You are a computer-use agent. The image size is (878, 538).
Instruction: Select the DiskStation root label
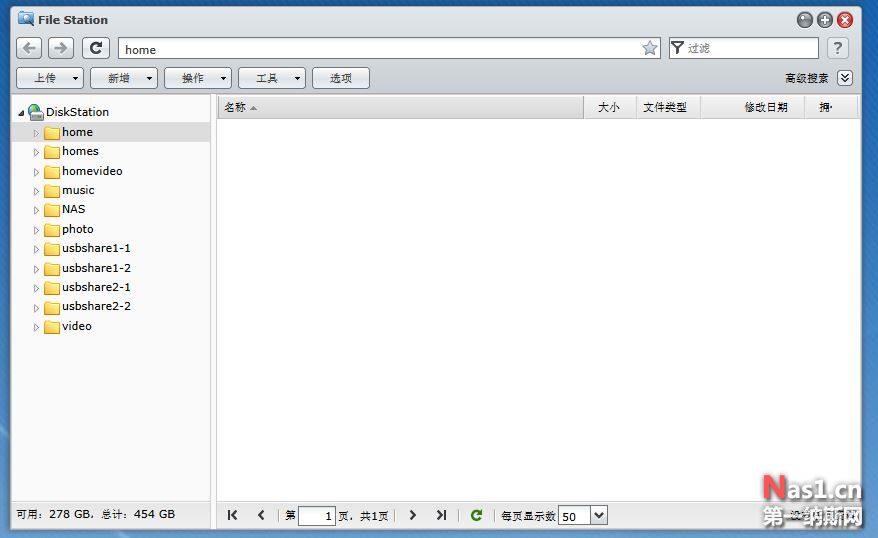[77, 112]
